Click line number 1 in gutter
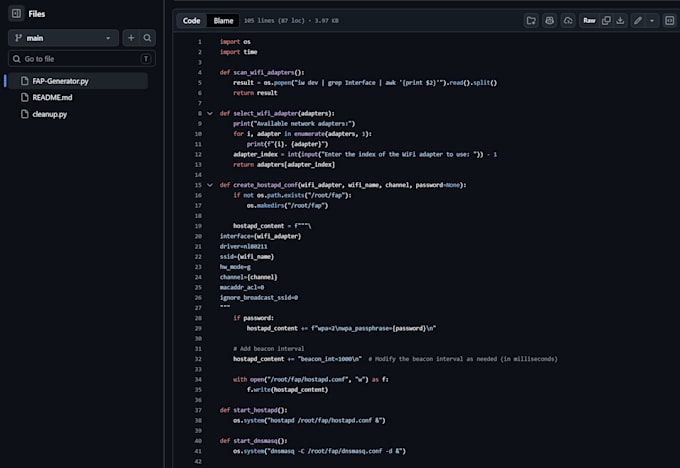This screenshot has width=680, height=468. (x=199, y=42)
